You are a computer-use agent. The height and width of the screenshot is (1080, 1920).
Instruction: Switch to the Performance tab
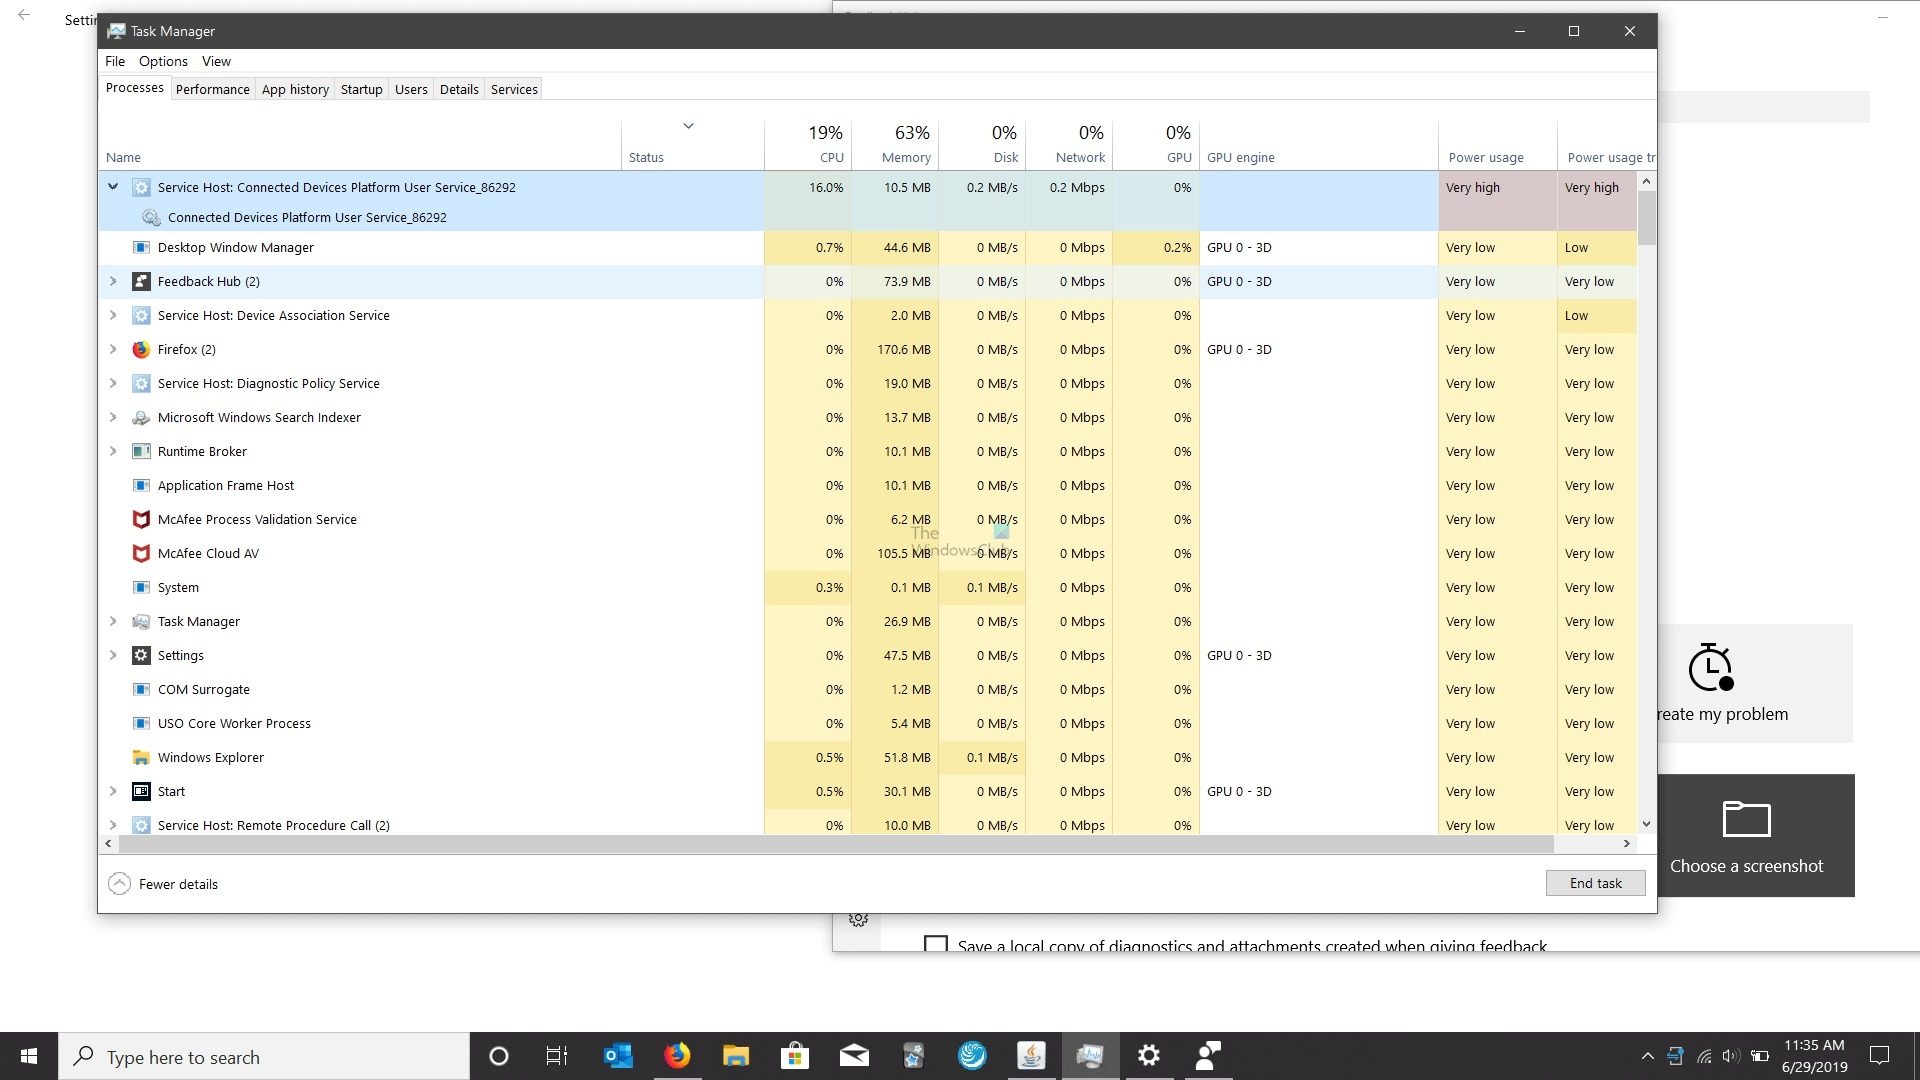pyautogui.click(x=212, y=89)
